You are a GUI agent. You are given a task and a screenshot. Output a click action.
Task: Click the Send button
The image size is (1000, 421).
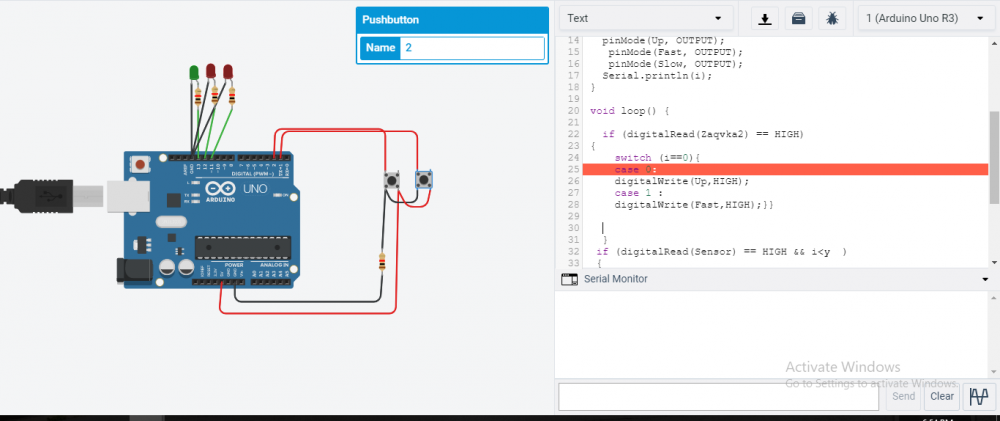pos(903,396)
